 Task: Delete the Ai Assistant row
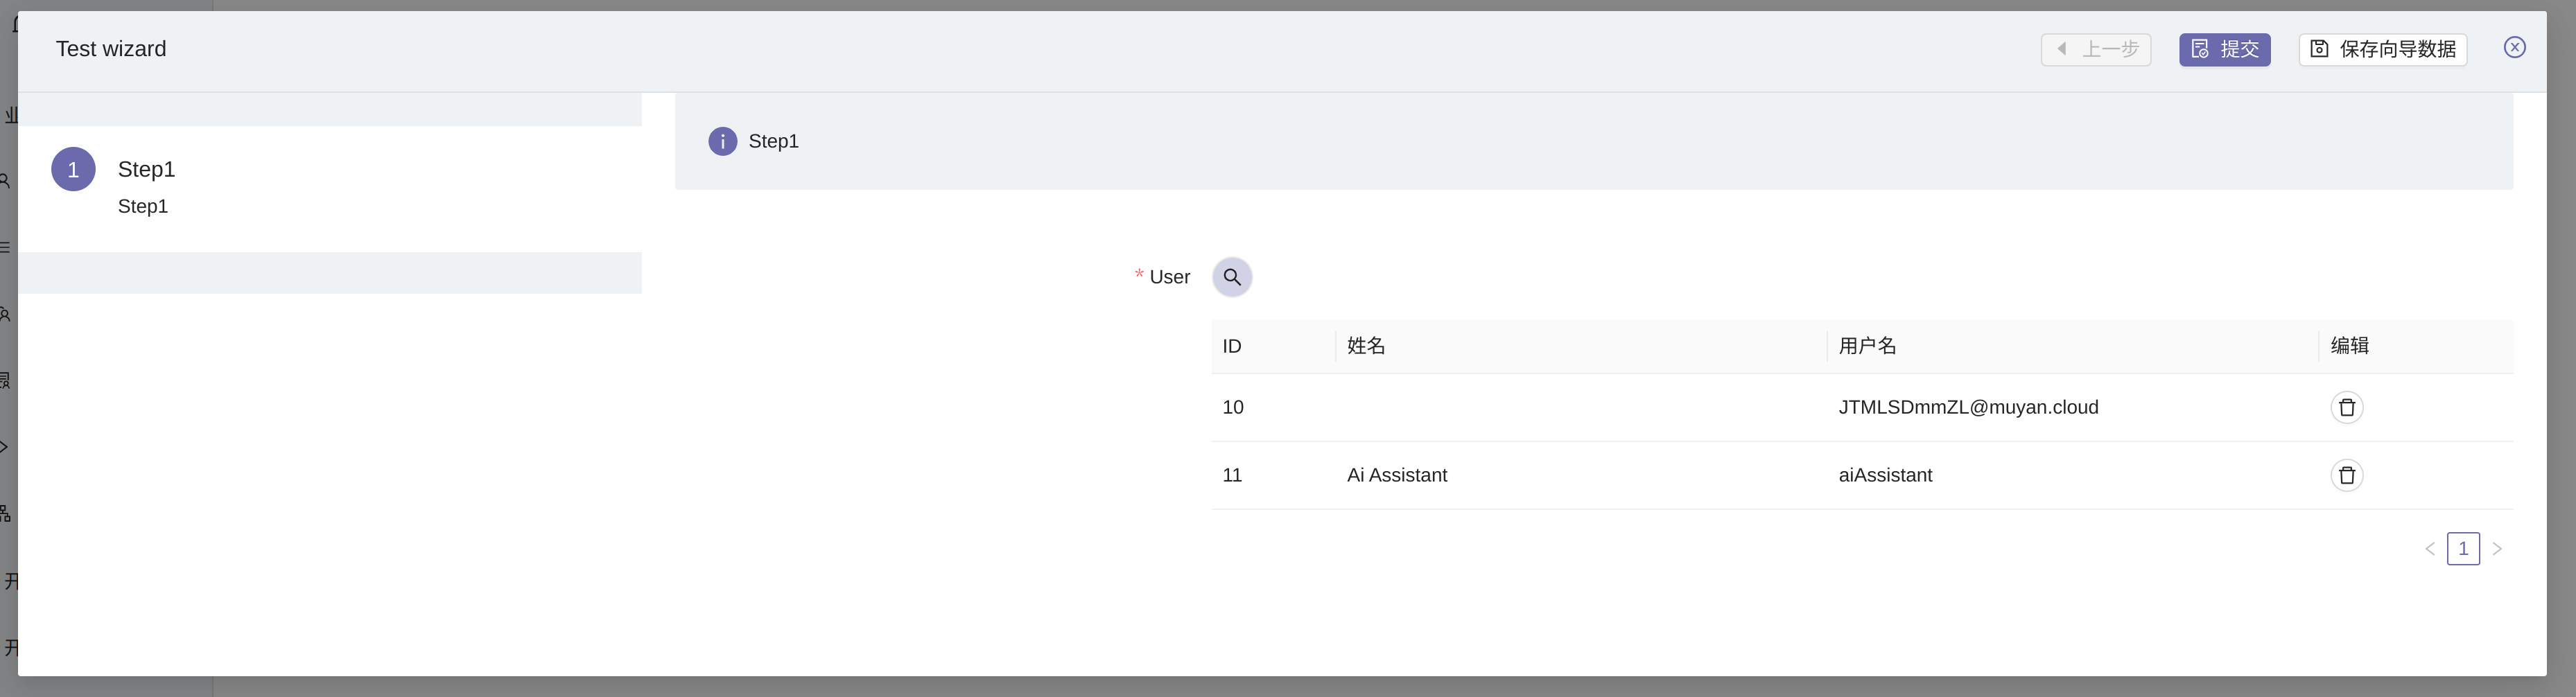point(2346,475)
